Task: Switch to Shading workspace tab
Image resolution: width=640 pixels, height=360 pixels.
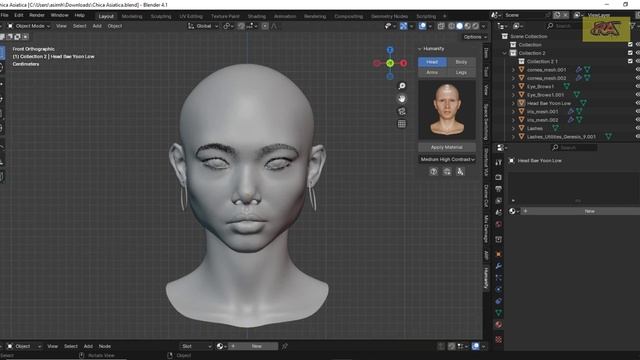Action: pos(257,16)
